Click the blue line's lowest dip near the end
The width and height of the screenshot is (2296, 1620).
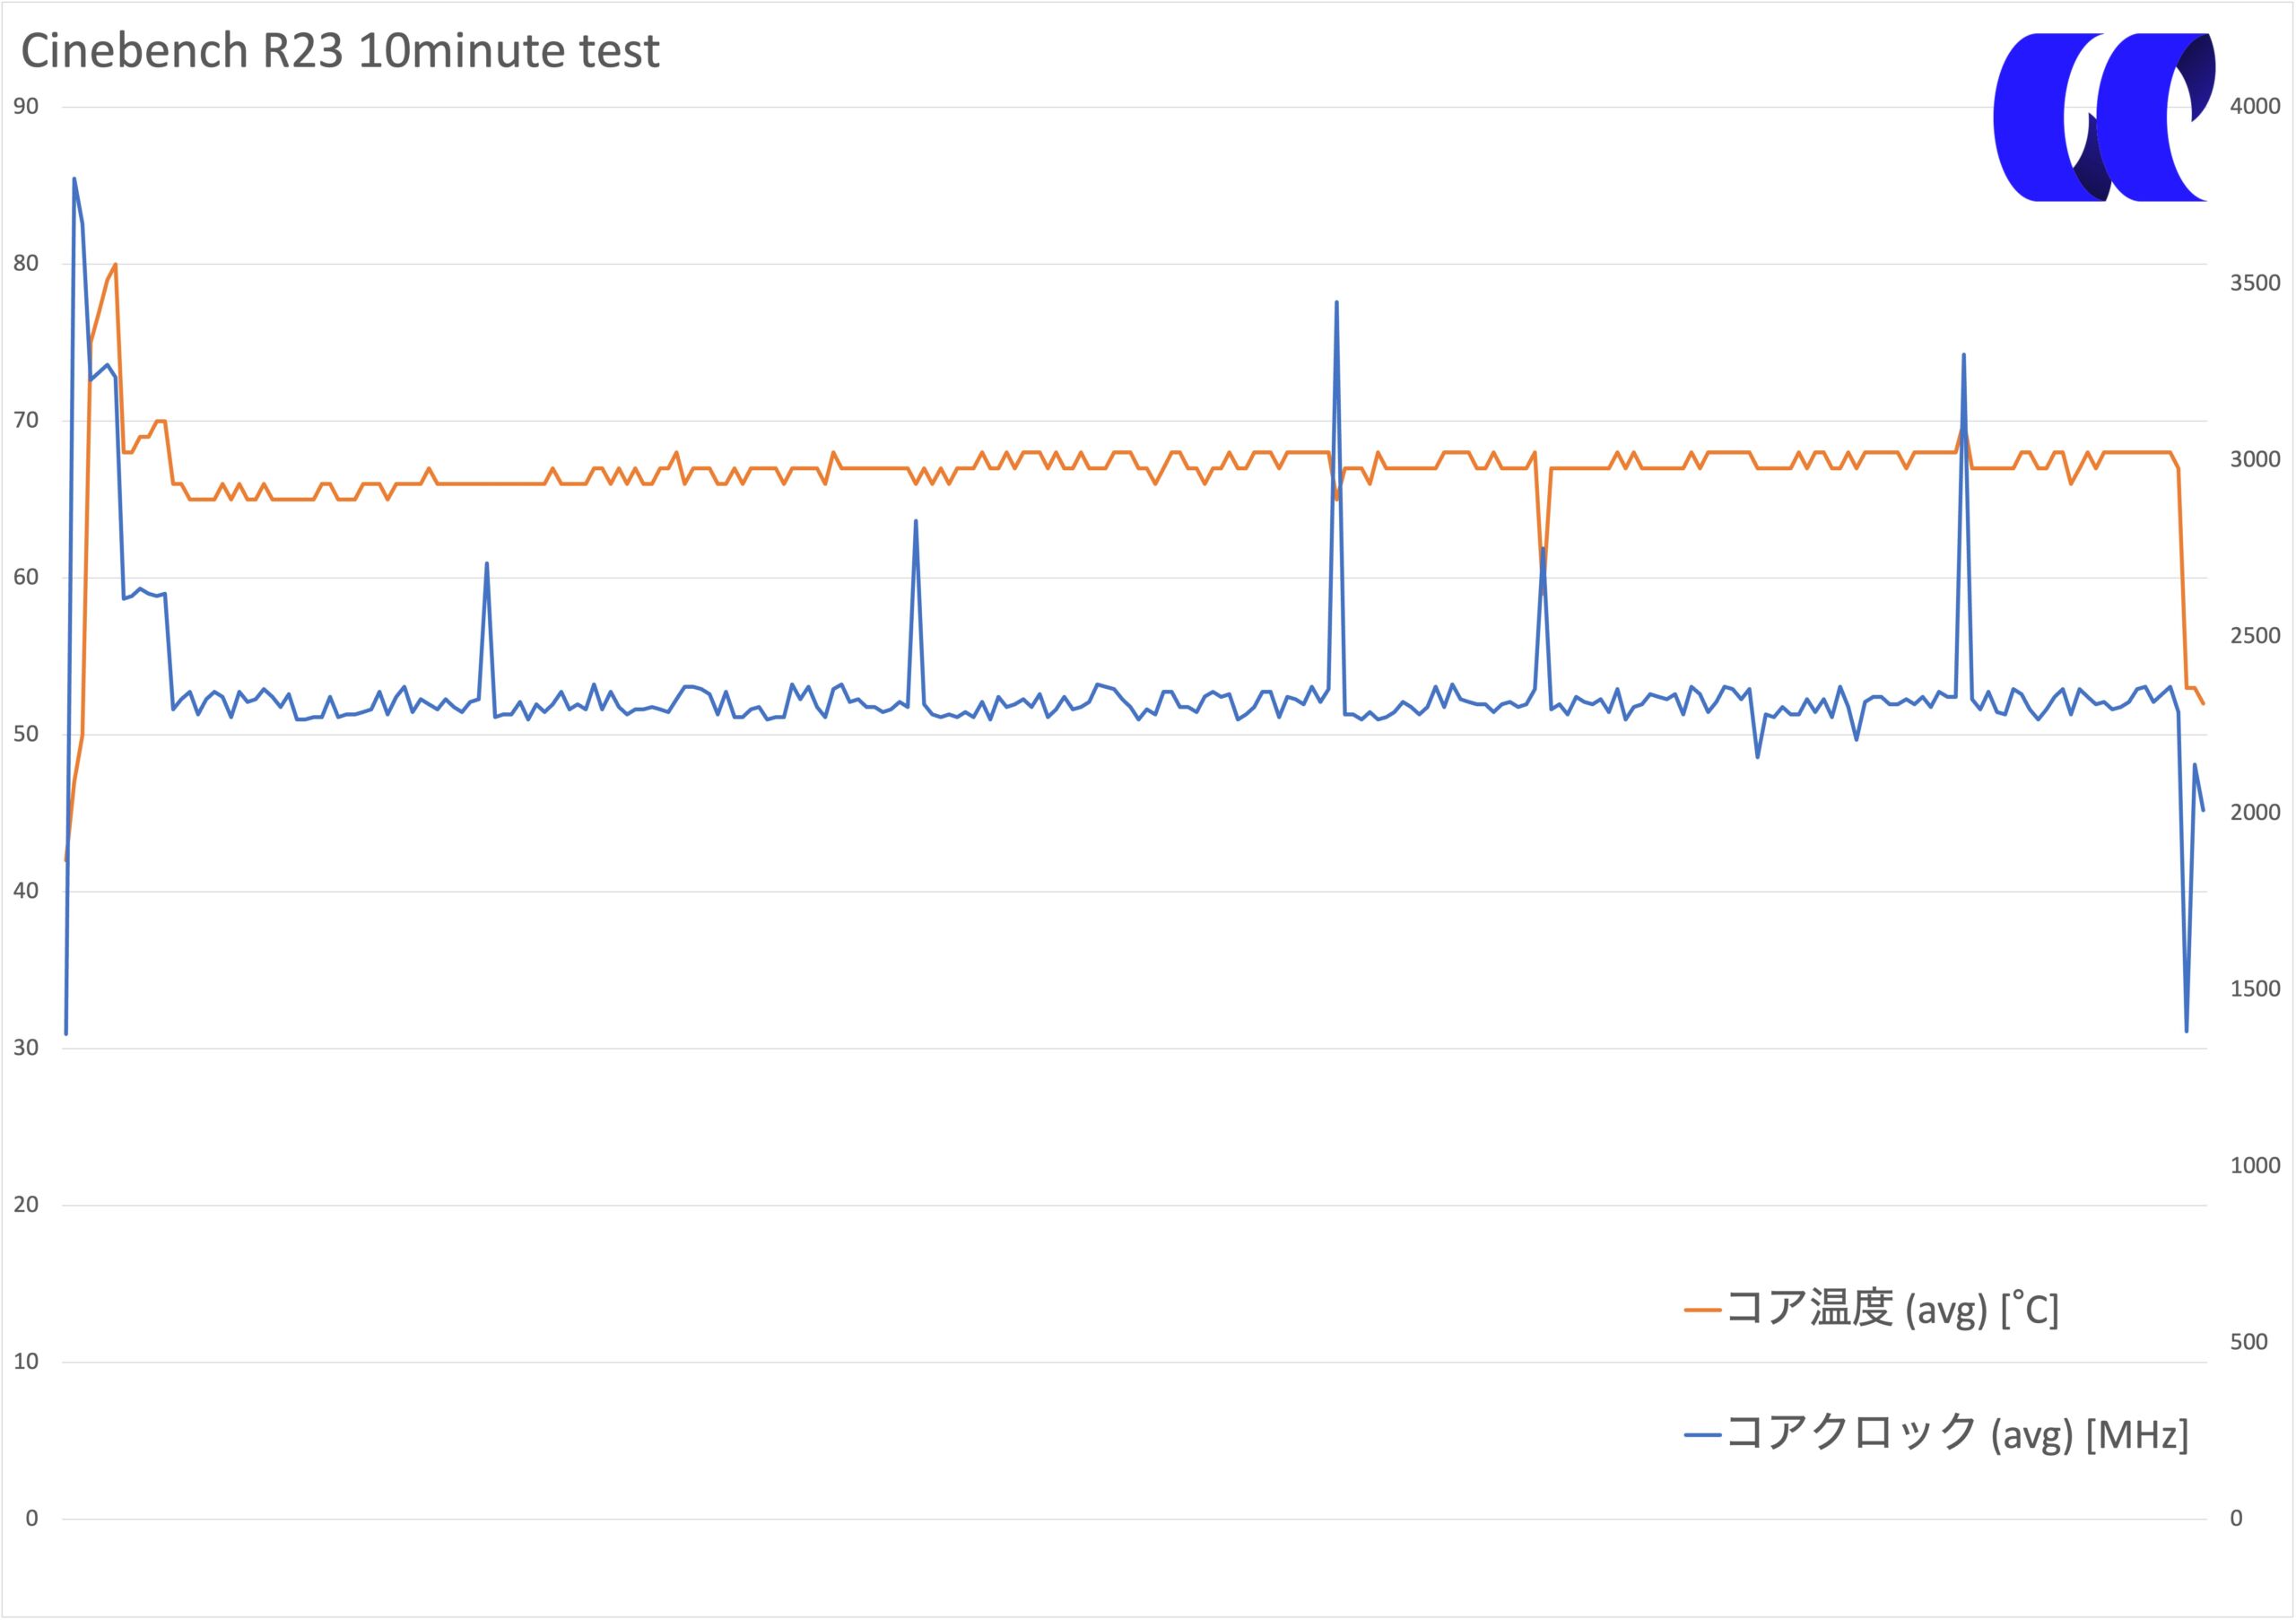point(2186,1030)
